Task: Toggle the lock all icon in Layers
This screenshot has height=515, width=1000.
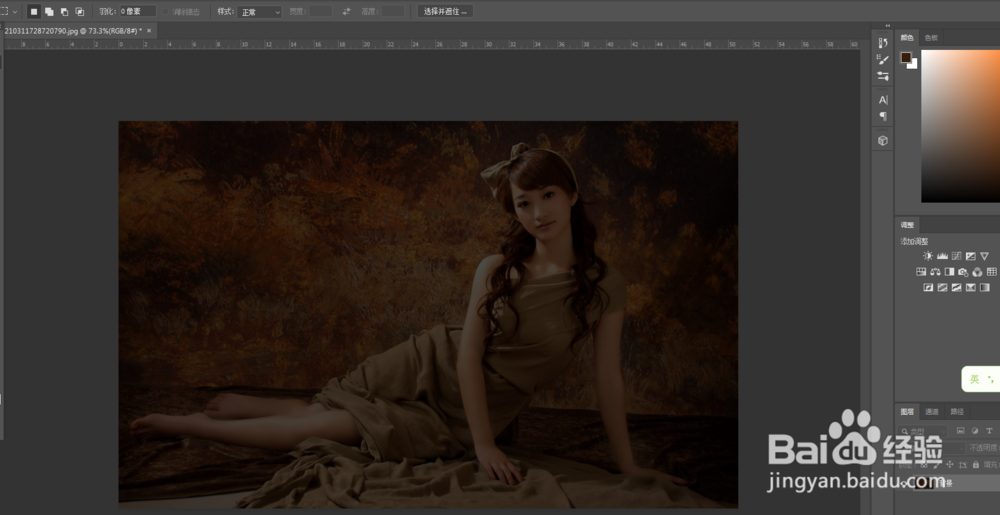Action: (976, 464)
